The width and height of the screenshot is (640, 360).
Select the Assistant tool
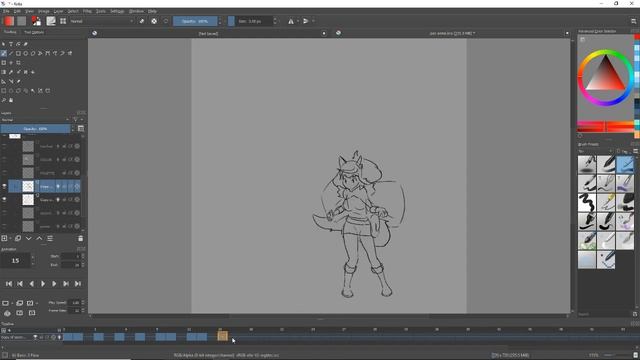point(4,82)
